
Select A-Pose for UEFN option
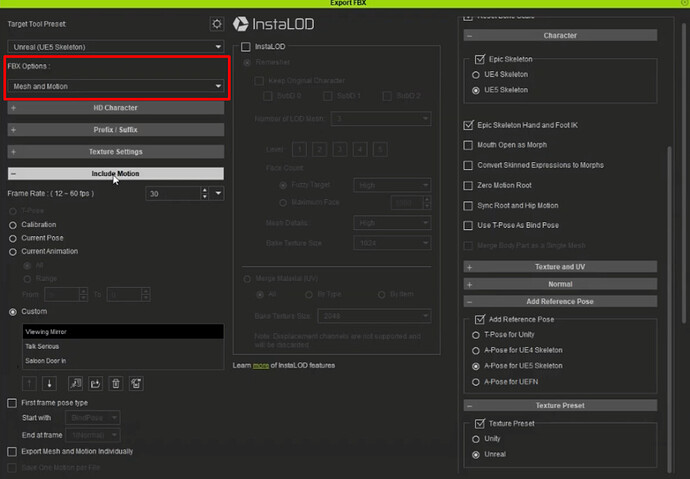(476, 382)
